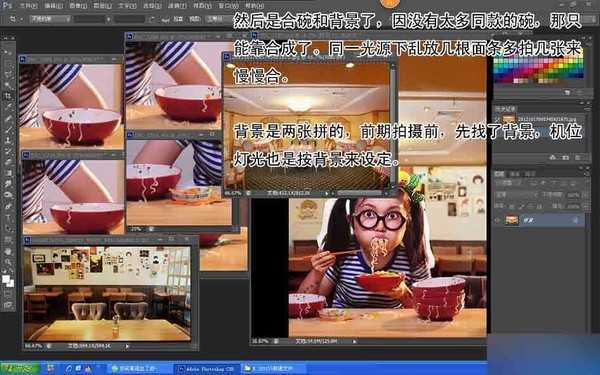
Task: Click the crop height input field
Action: pyautogui.click(x=130, y=19)
